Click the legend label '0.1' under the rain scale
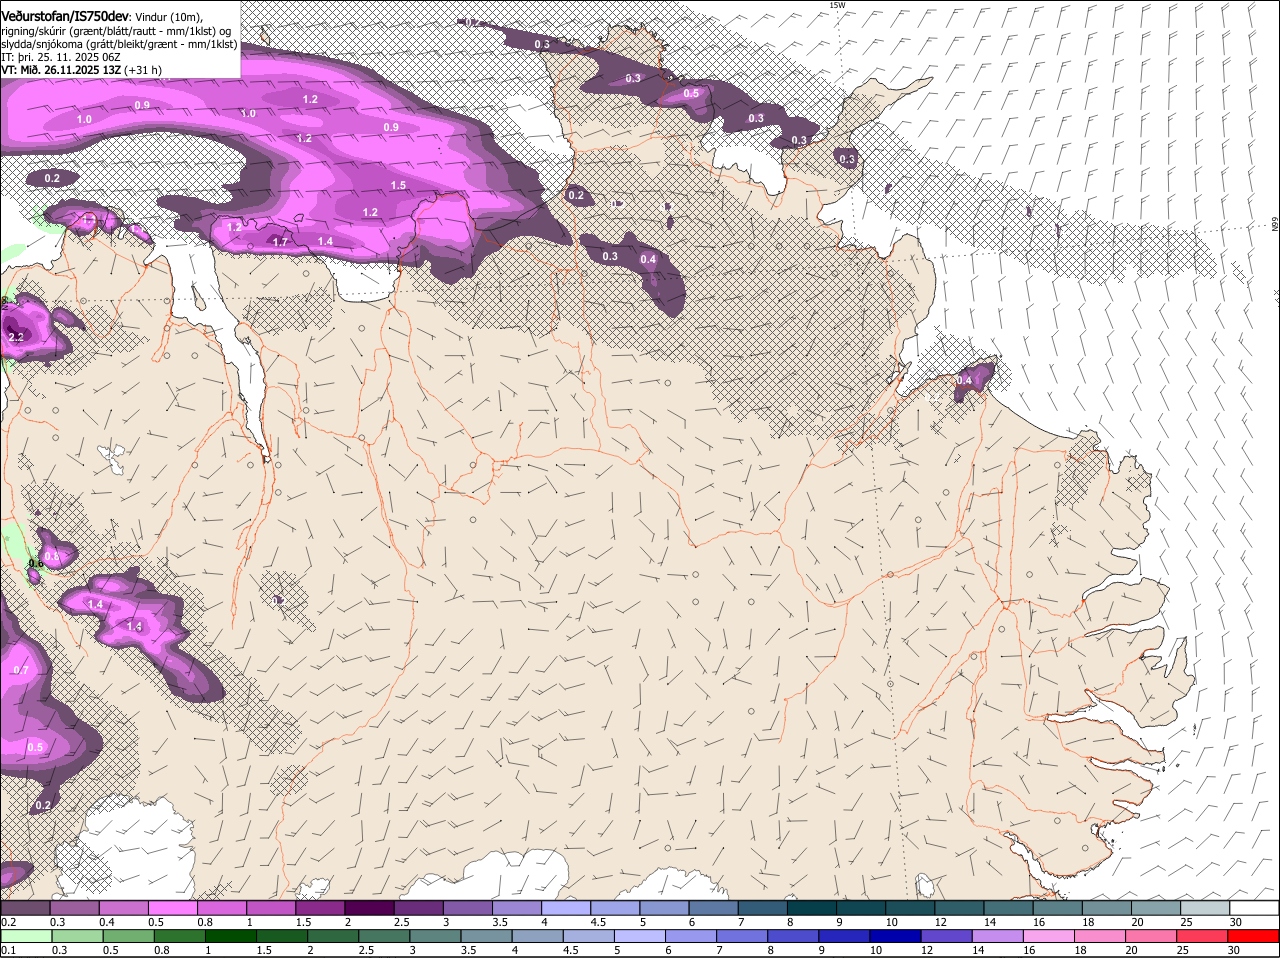1280x958 pixels. (9, 950)
